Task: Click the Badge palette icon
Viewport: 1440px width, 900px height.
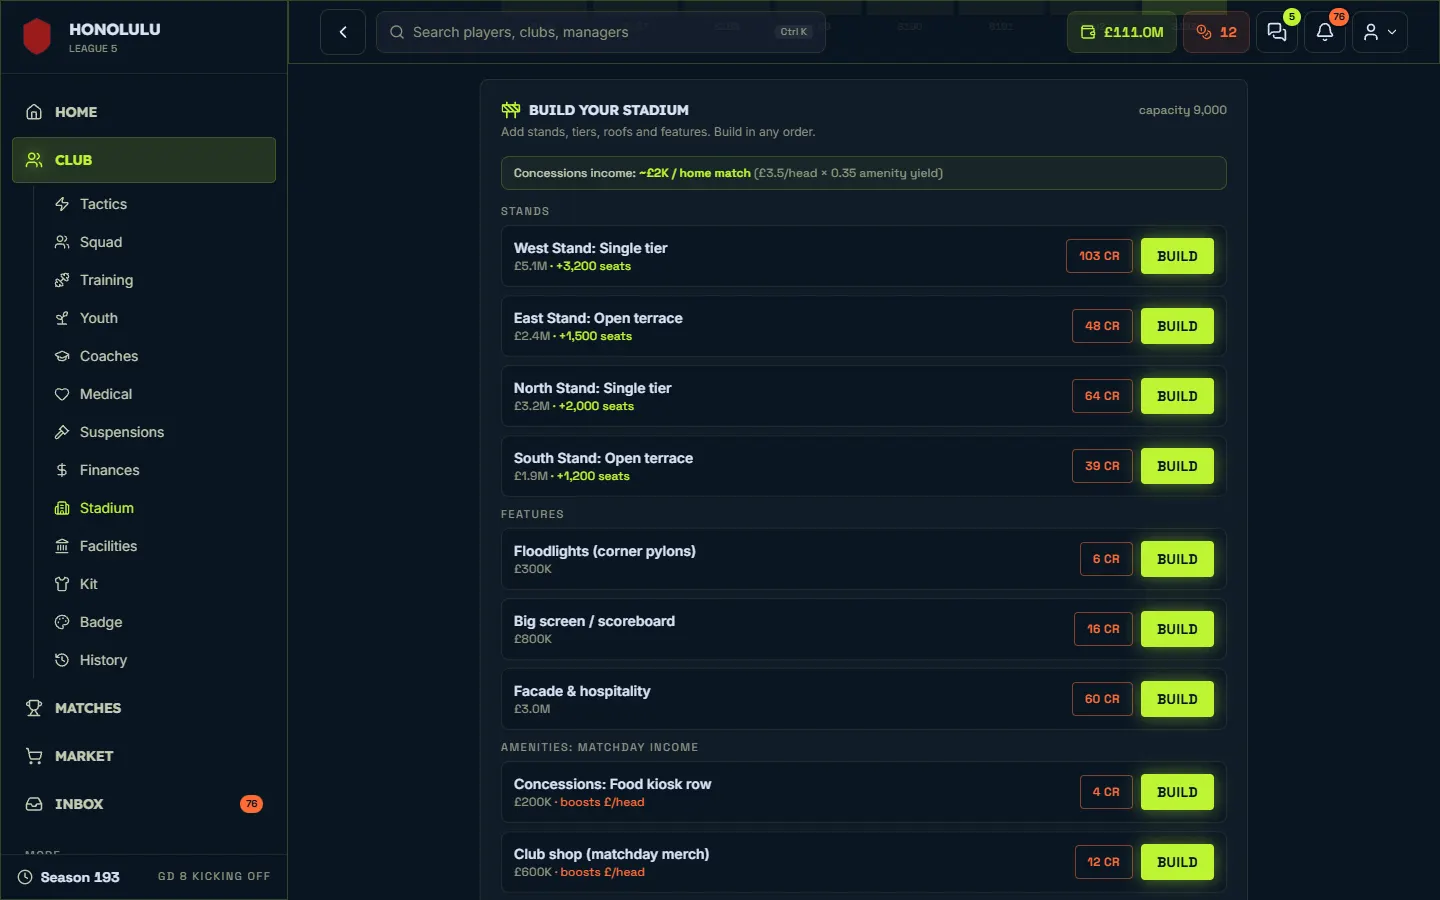Action: point(62,622)
